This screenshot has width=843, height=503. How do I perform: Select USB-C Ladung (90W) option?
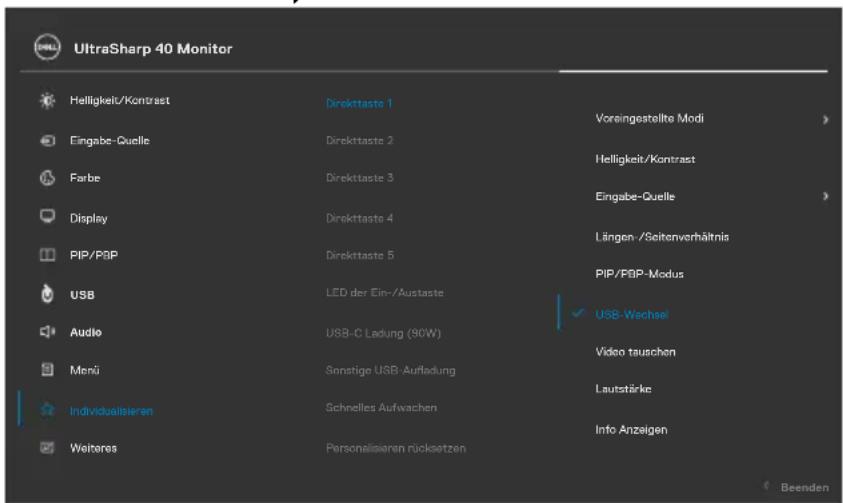coord(383,333)
